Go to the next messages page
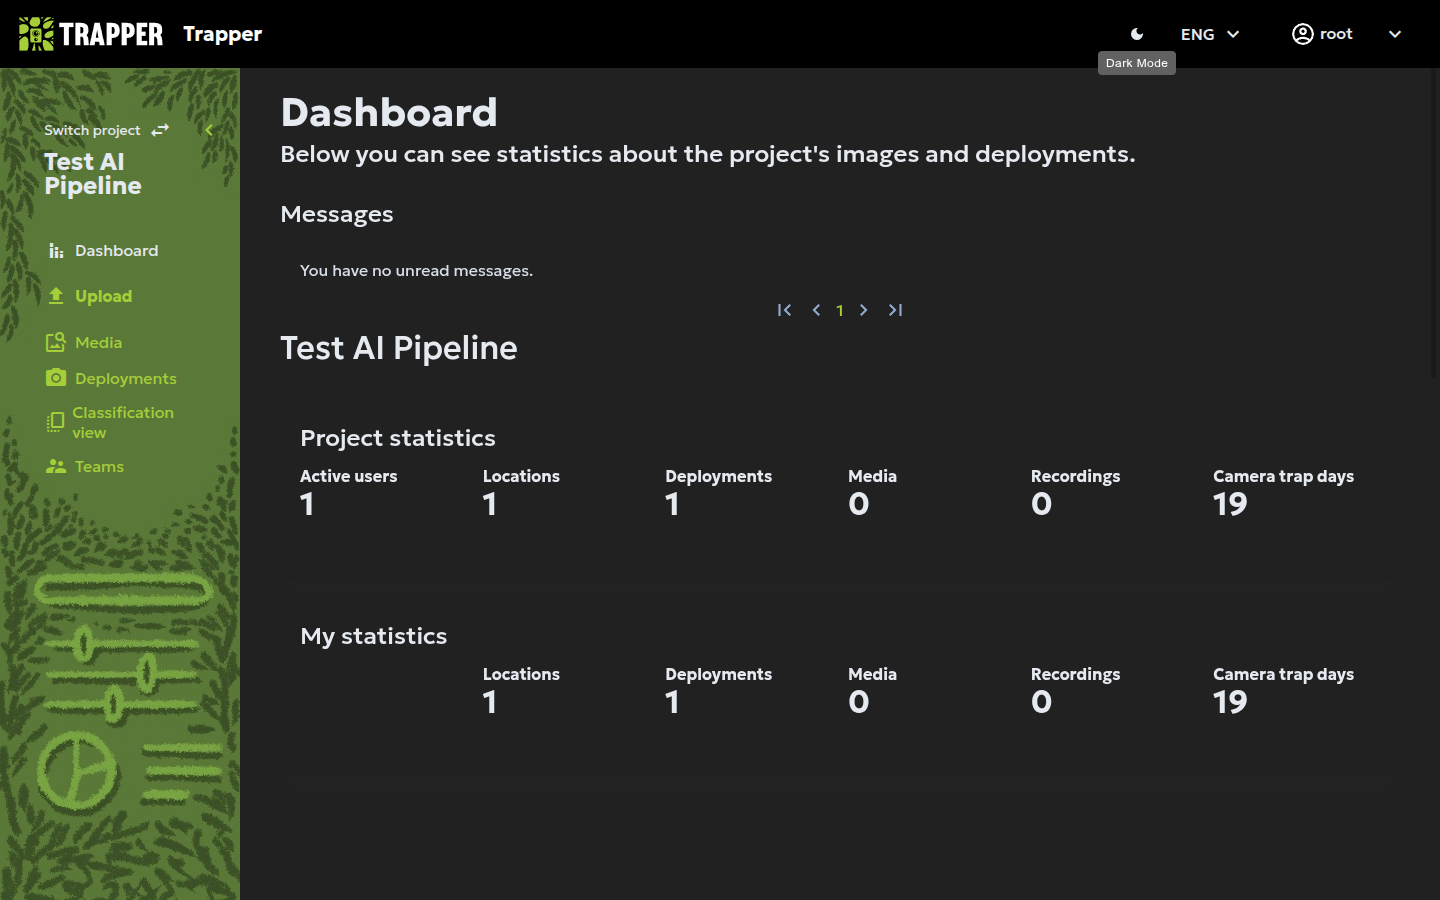Viewport: 1440px width, 900px height. (x=864, y=310)
